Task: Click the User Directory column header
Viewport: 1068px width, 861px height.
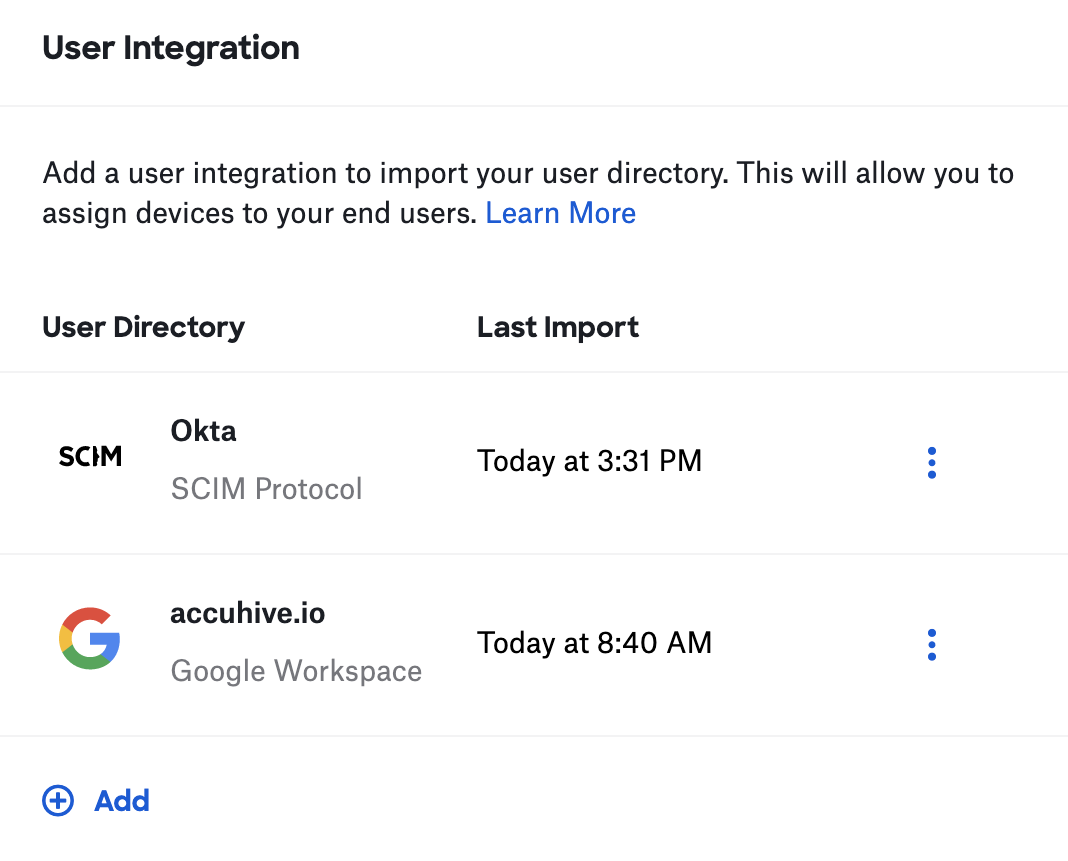Action: point(143,327)
